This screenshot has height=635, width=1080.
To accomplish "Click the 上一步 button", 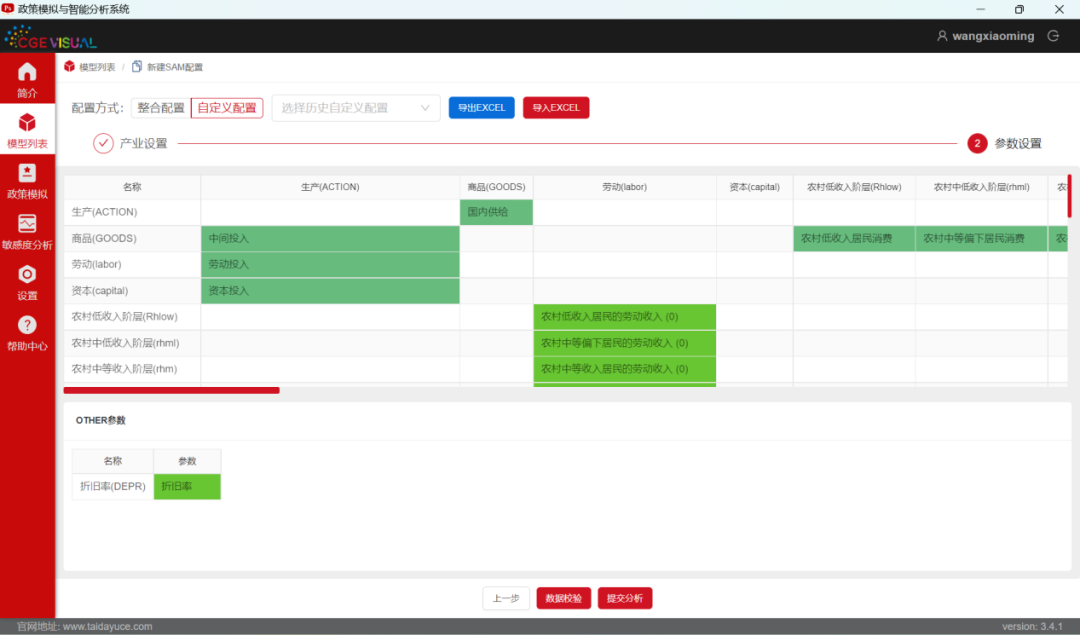I will tap(506, 598).
